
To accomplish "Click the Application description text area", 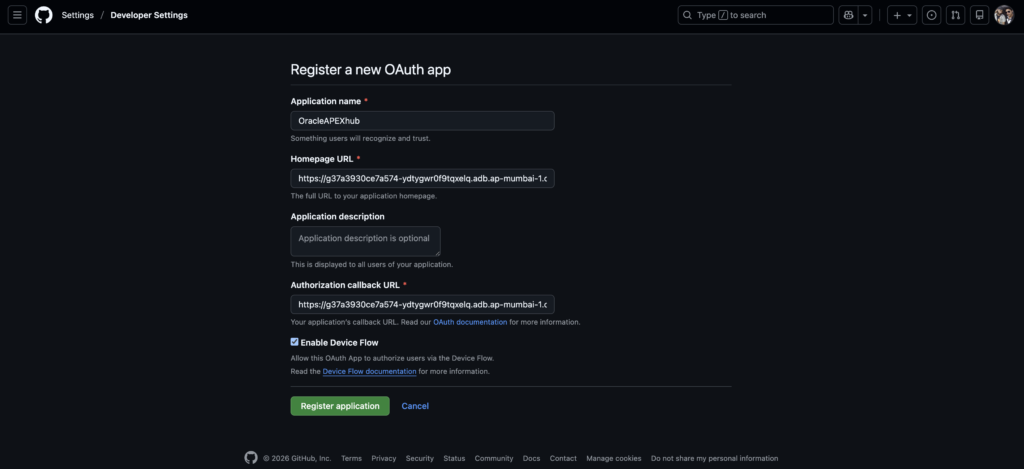I will [x=365, y=240].
